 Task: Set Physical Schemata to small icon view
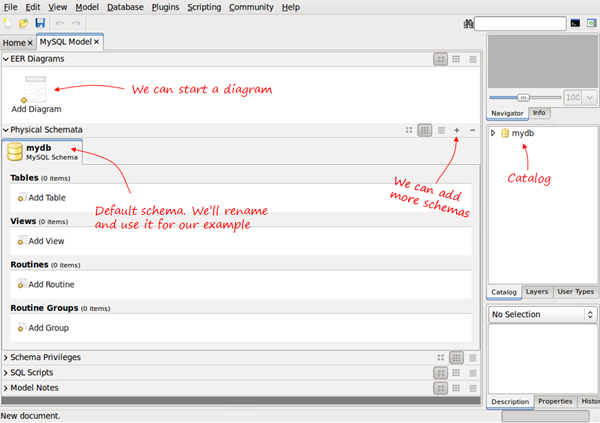425,130
